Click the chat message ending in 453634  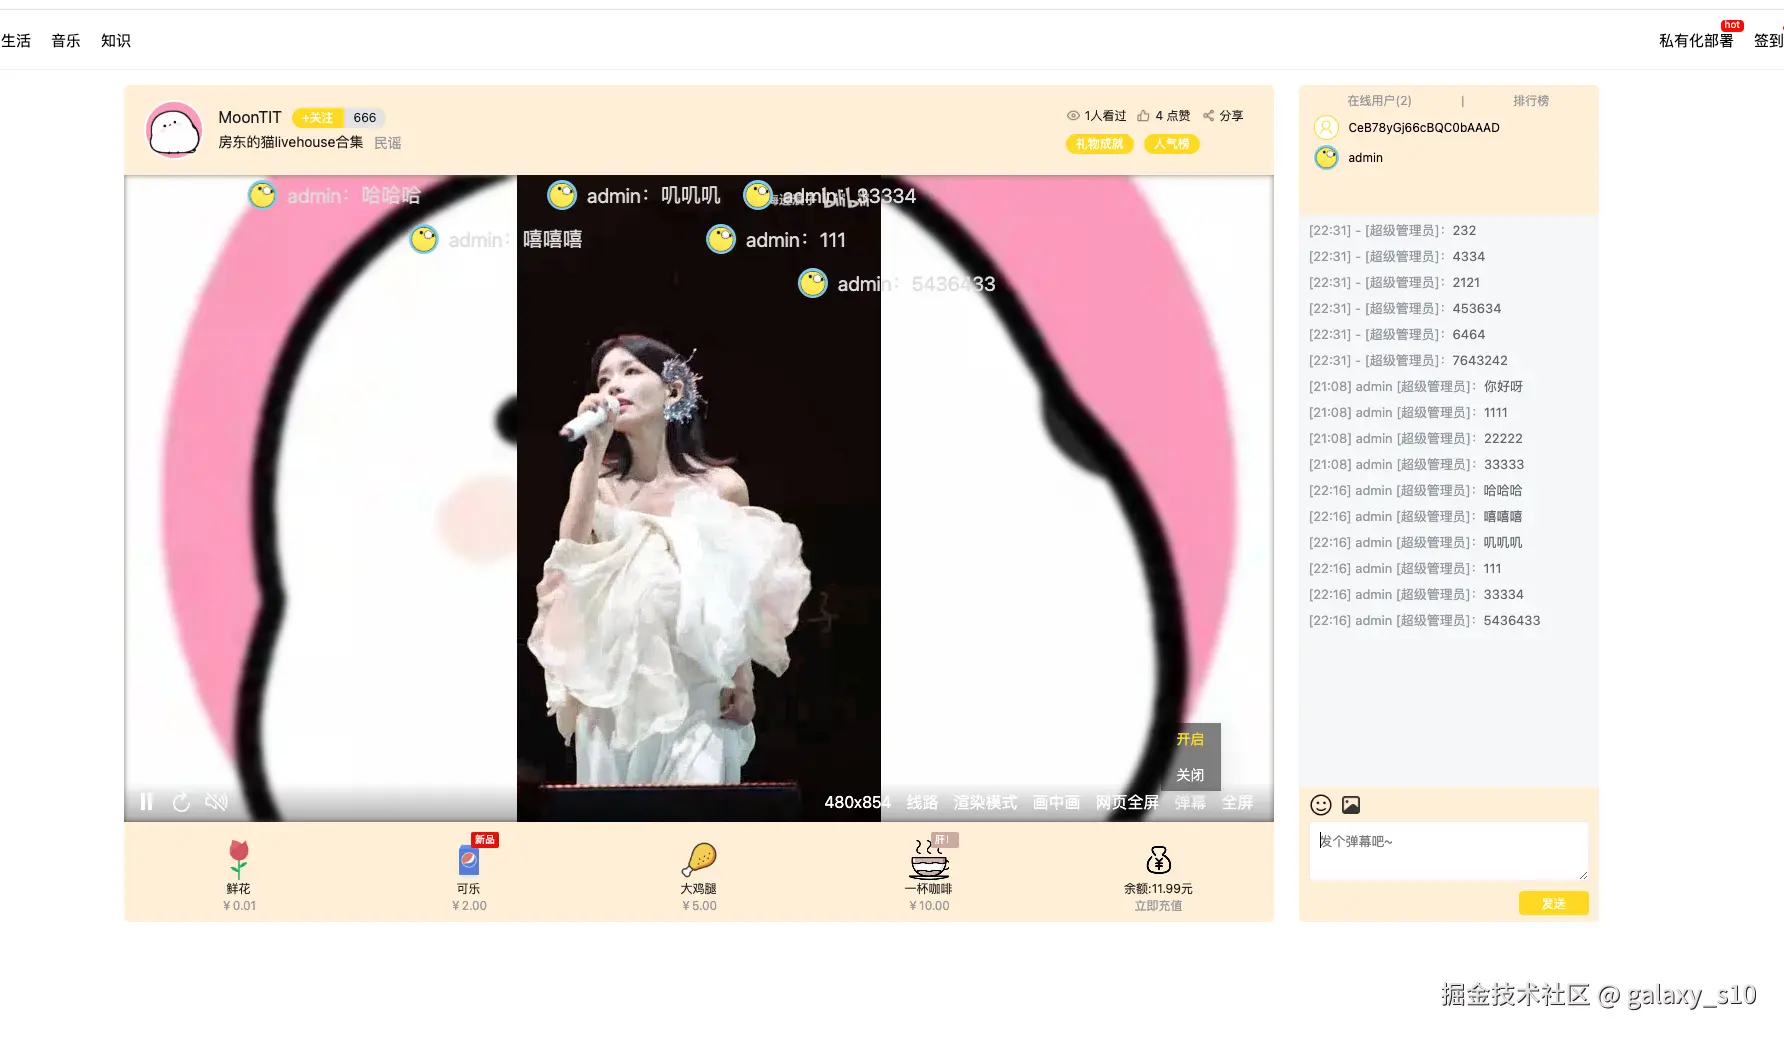coord(1405,309)
